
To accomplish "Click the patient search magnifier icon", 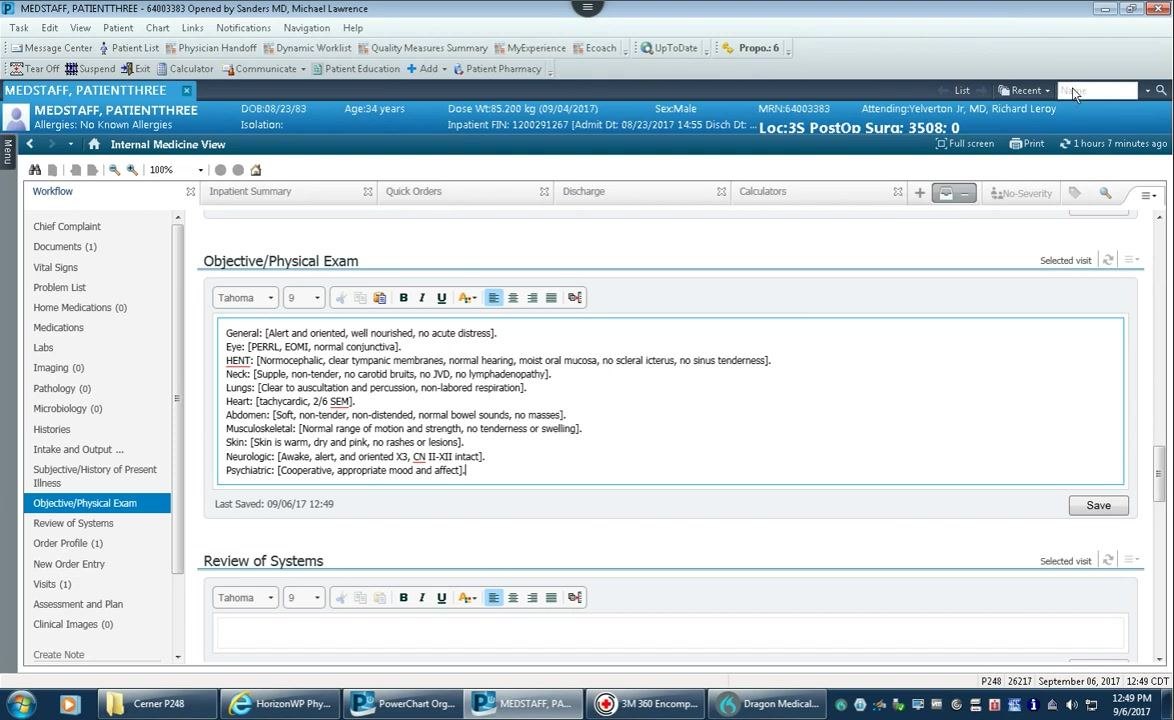I will (x=1161, y=91).
